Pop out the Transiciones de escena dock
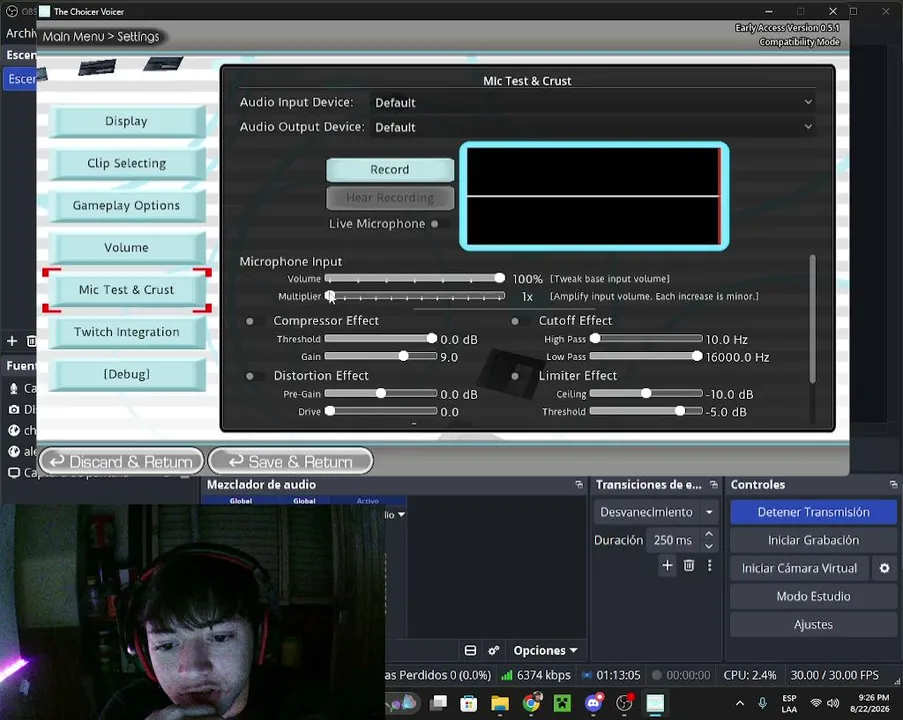 714,485
